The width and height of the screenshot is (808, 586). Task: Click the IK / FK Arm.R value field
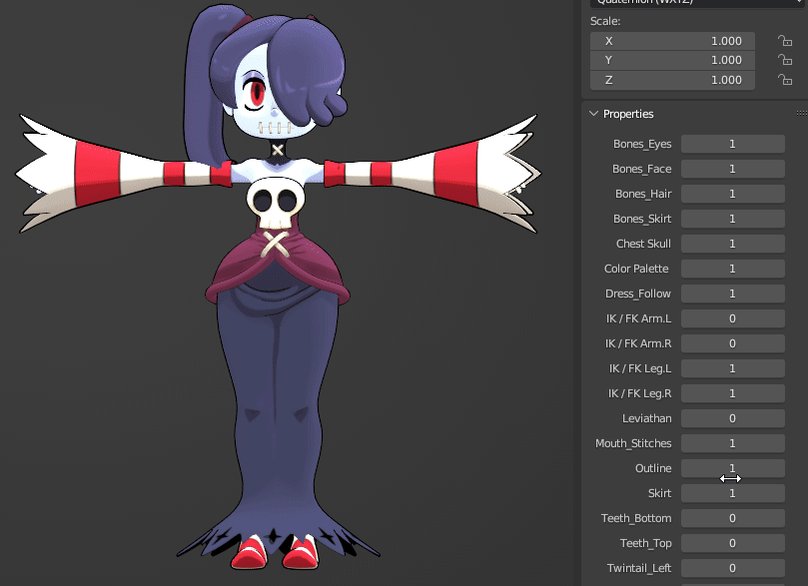click(x=733, y=343)
